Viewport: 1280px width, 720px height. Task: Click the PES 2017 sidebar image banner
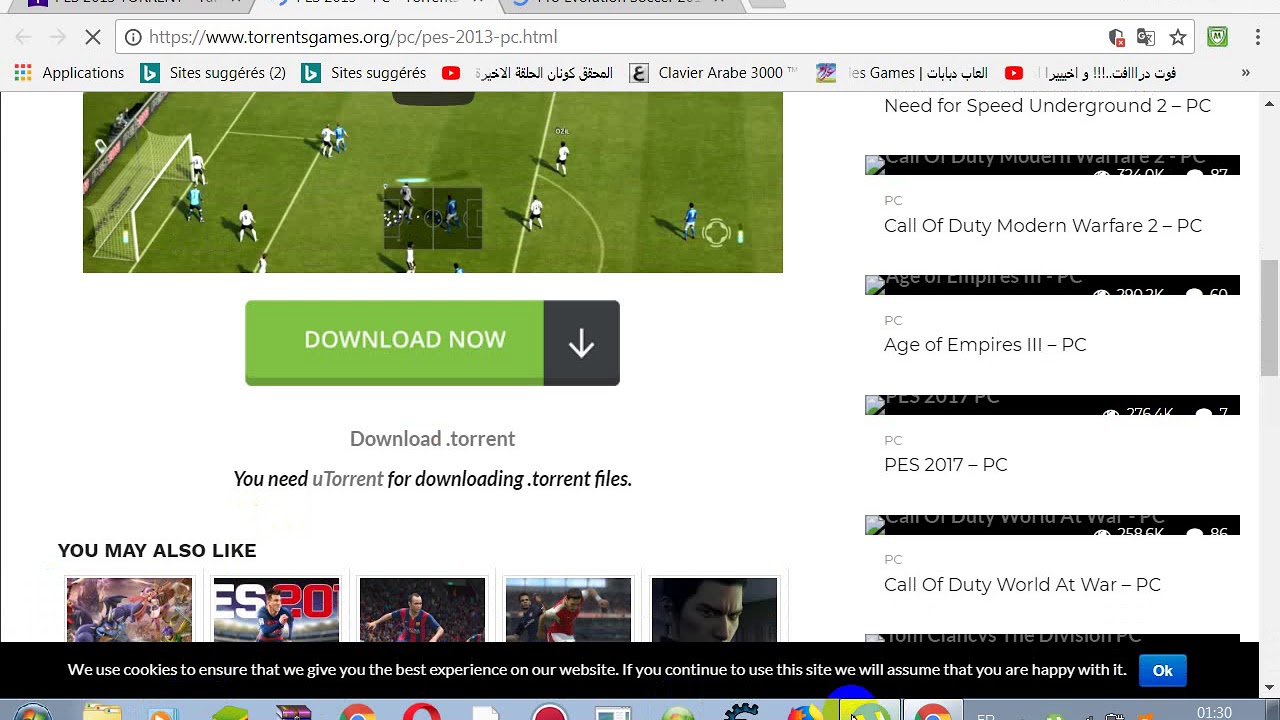(x=1052, y=405)
